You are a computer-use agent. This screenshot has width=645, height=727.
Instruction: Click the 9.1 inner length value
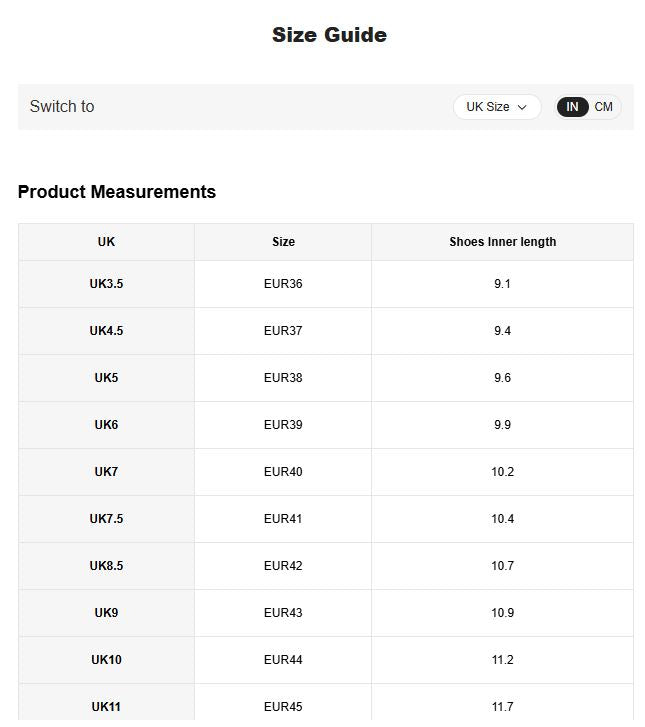click(503, 284)
